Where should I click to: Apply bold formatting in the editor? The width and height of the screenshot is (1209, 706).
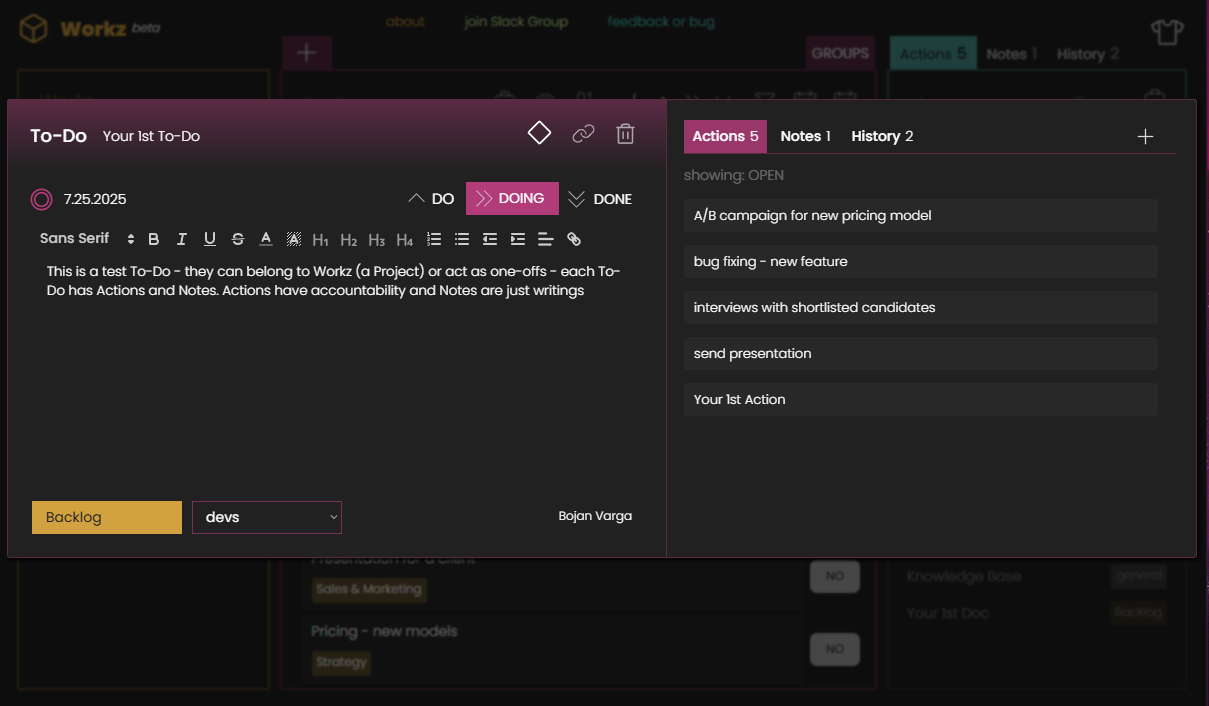(x=153, y=238)
